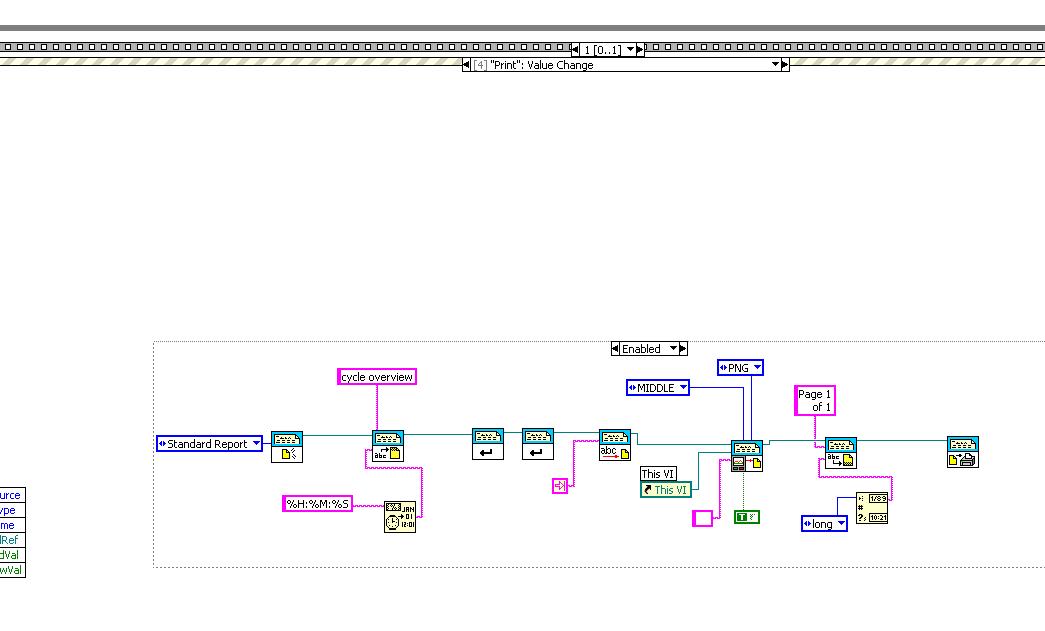Open the "Print": Value Change event selector
Screen dimensions: 1045x631
775,65
